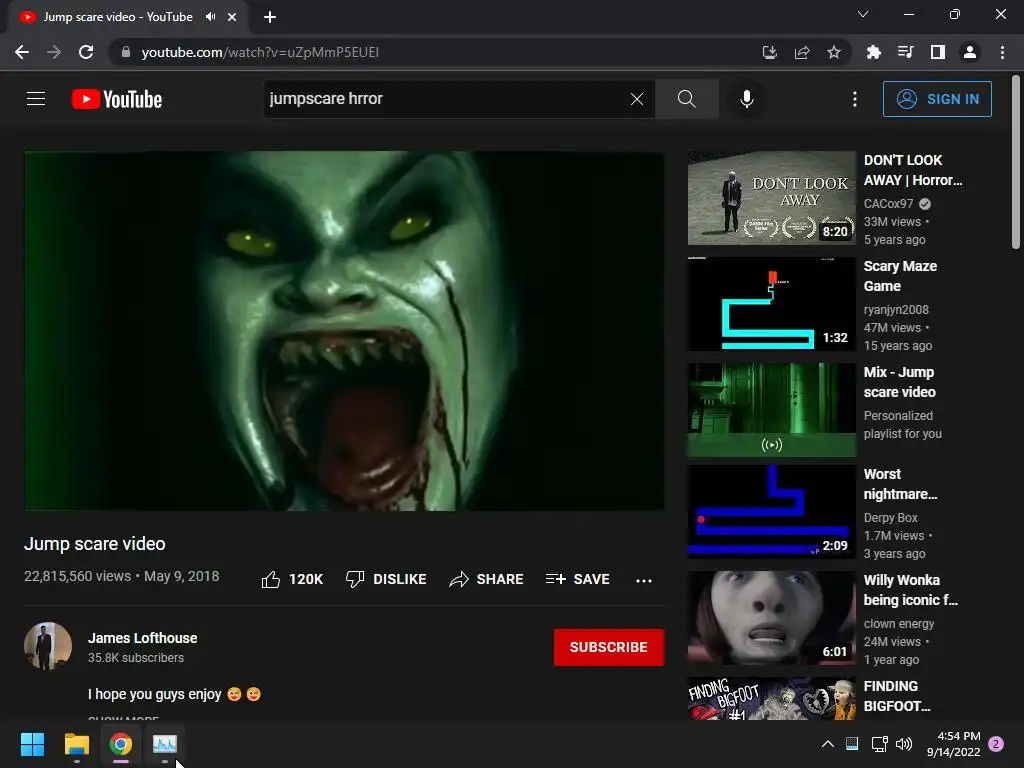Click the Chrome taskbar icon
1024x768 pixels.
tap(121, 744)
